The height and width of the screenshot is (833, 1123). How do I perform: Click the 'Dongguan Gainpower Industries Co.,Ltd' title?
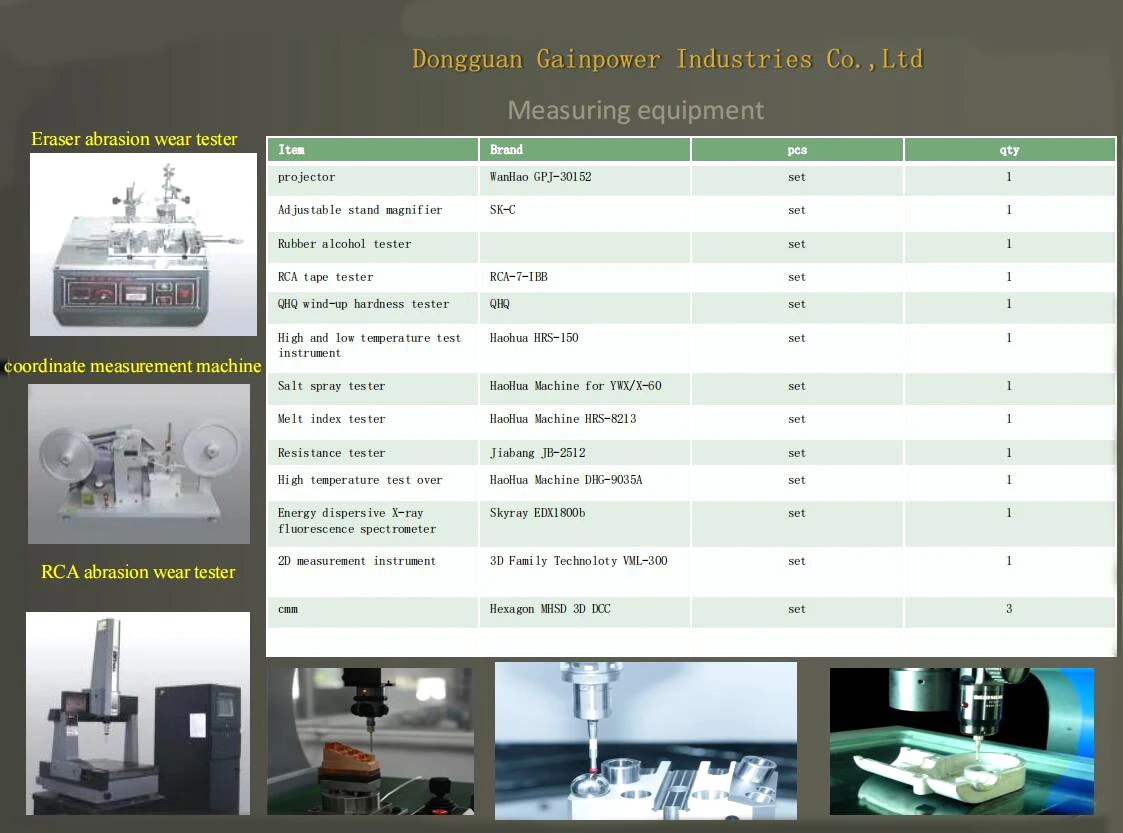[x=667, y=59]
